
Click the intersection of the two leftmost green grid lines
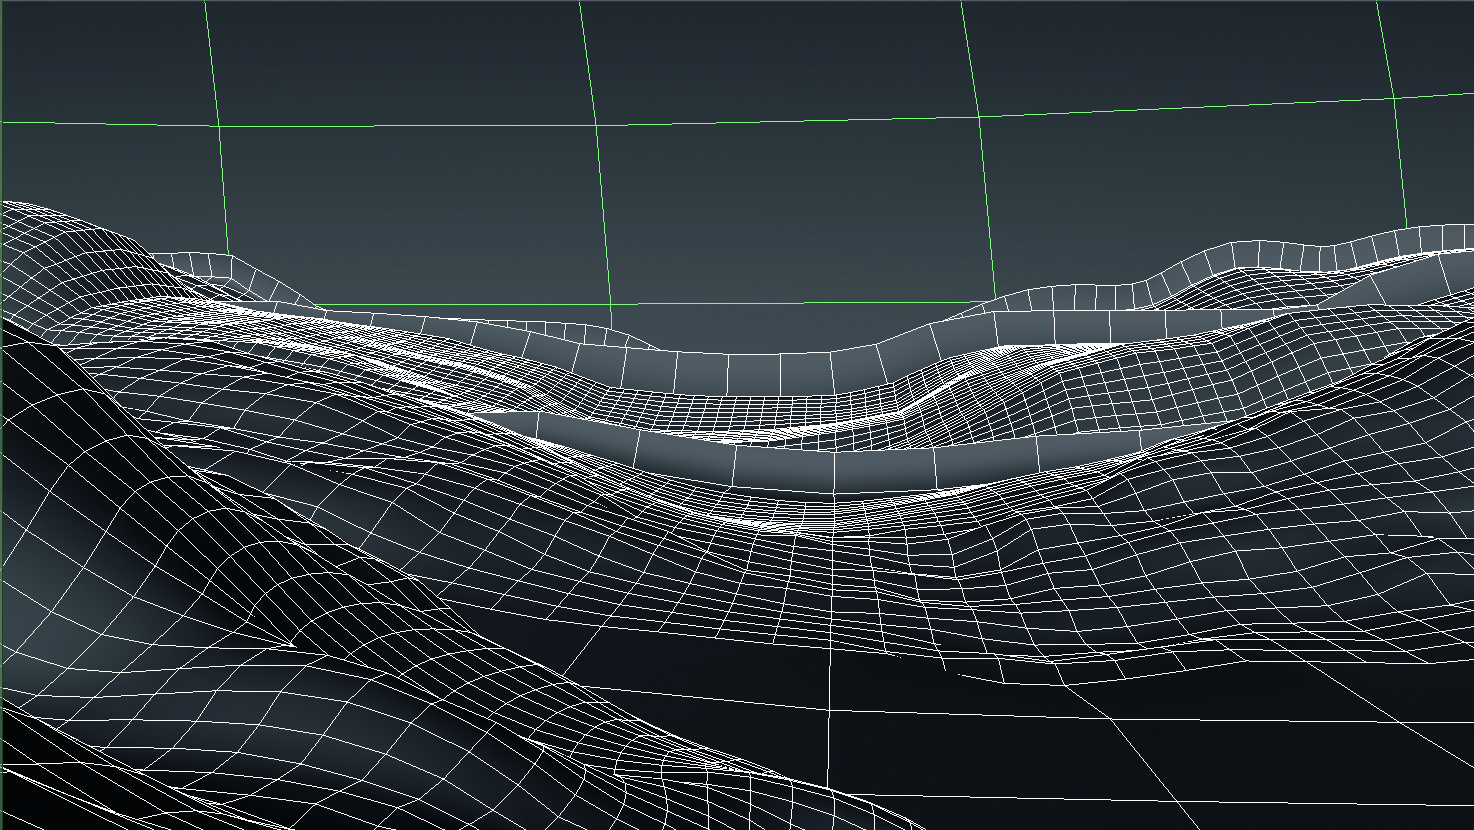(219, 126)
